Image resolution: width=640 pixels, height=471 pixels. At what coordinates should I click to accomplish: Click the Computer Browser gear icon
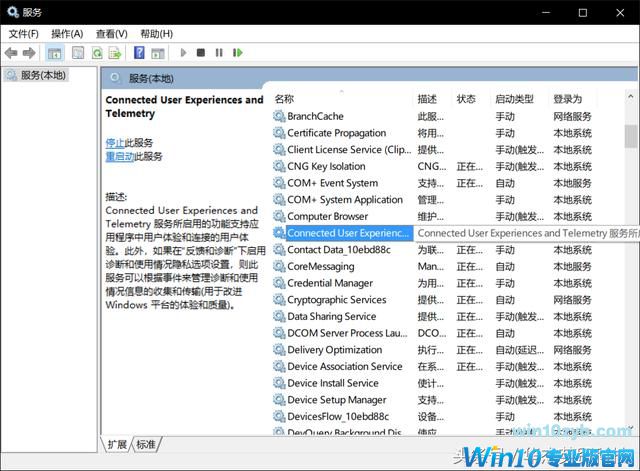(279, 216)
